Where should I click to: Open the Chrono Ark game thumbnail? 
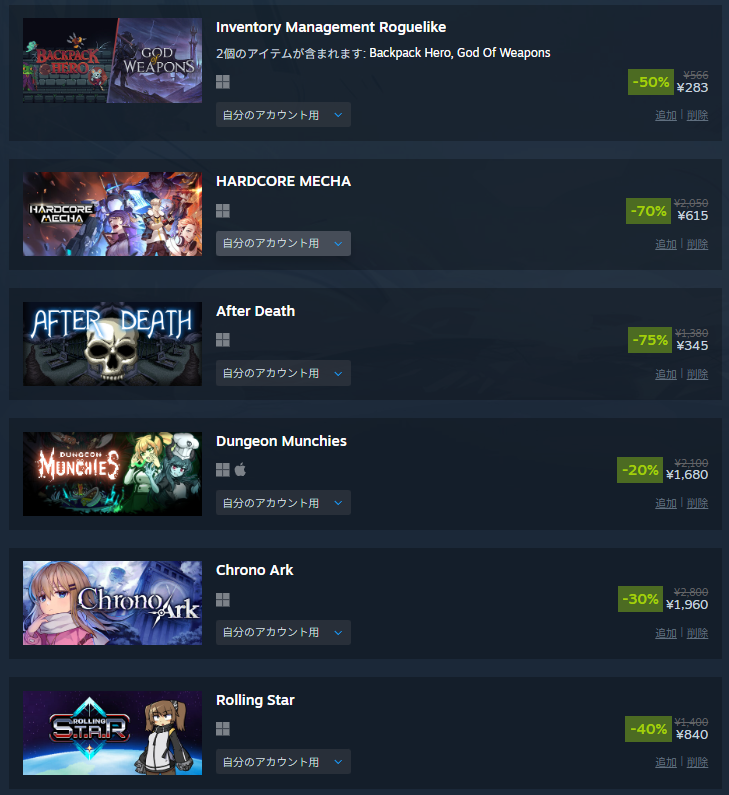112,603
